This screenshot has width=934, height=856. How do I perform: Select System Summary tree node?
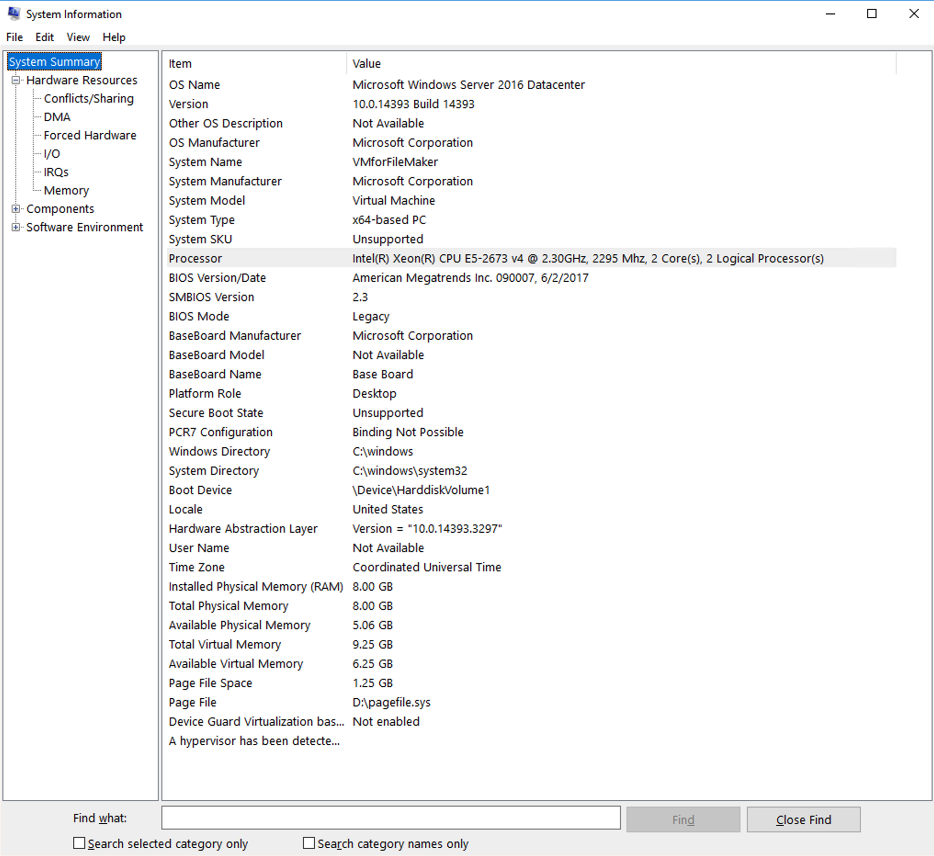point(54,61)
